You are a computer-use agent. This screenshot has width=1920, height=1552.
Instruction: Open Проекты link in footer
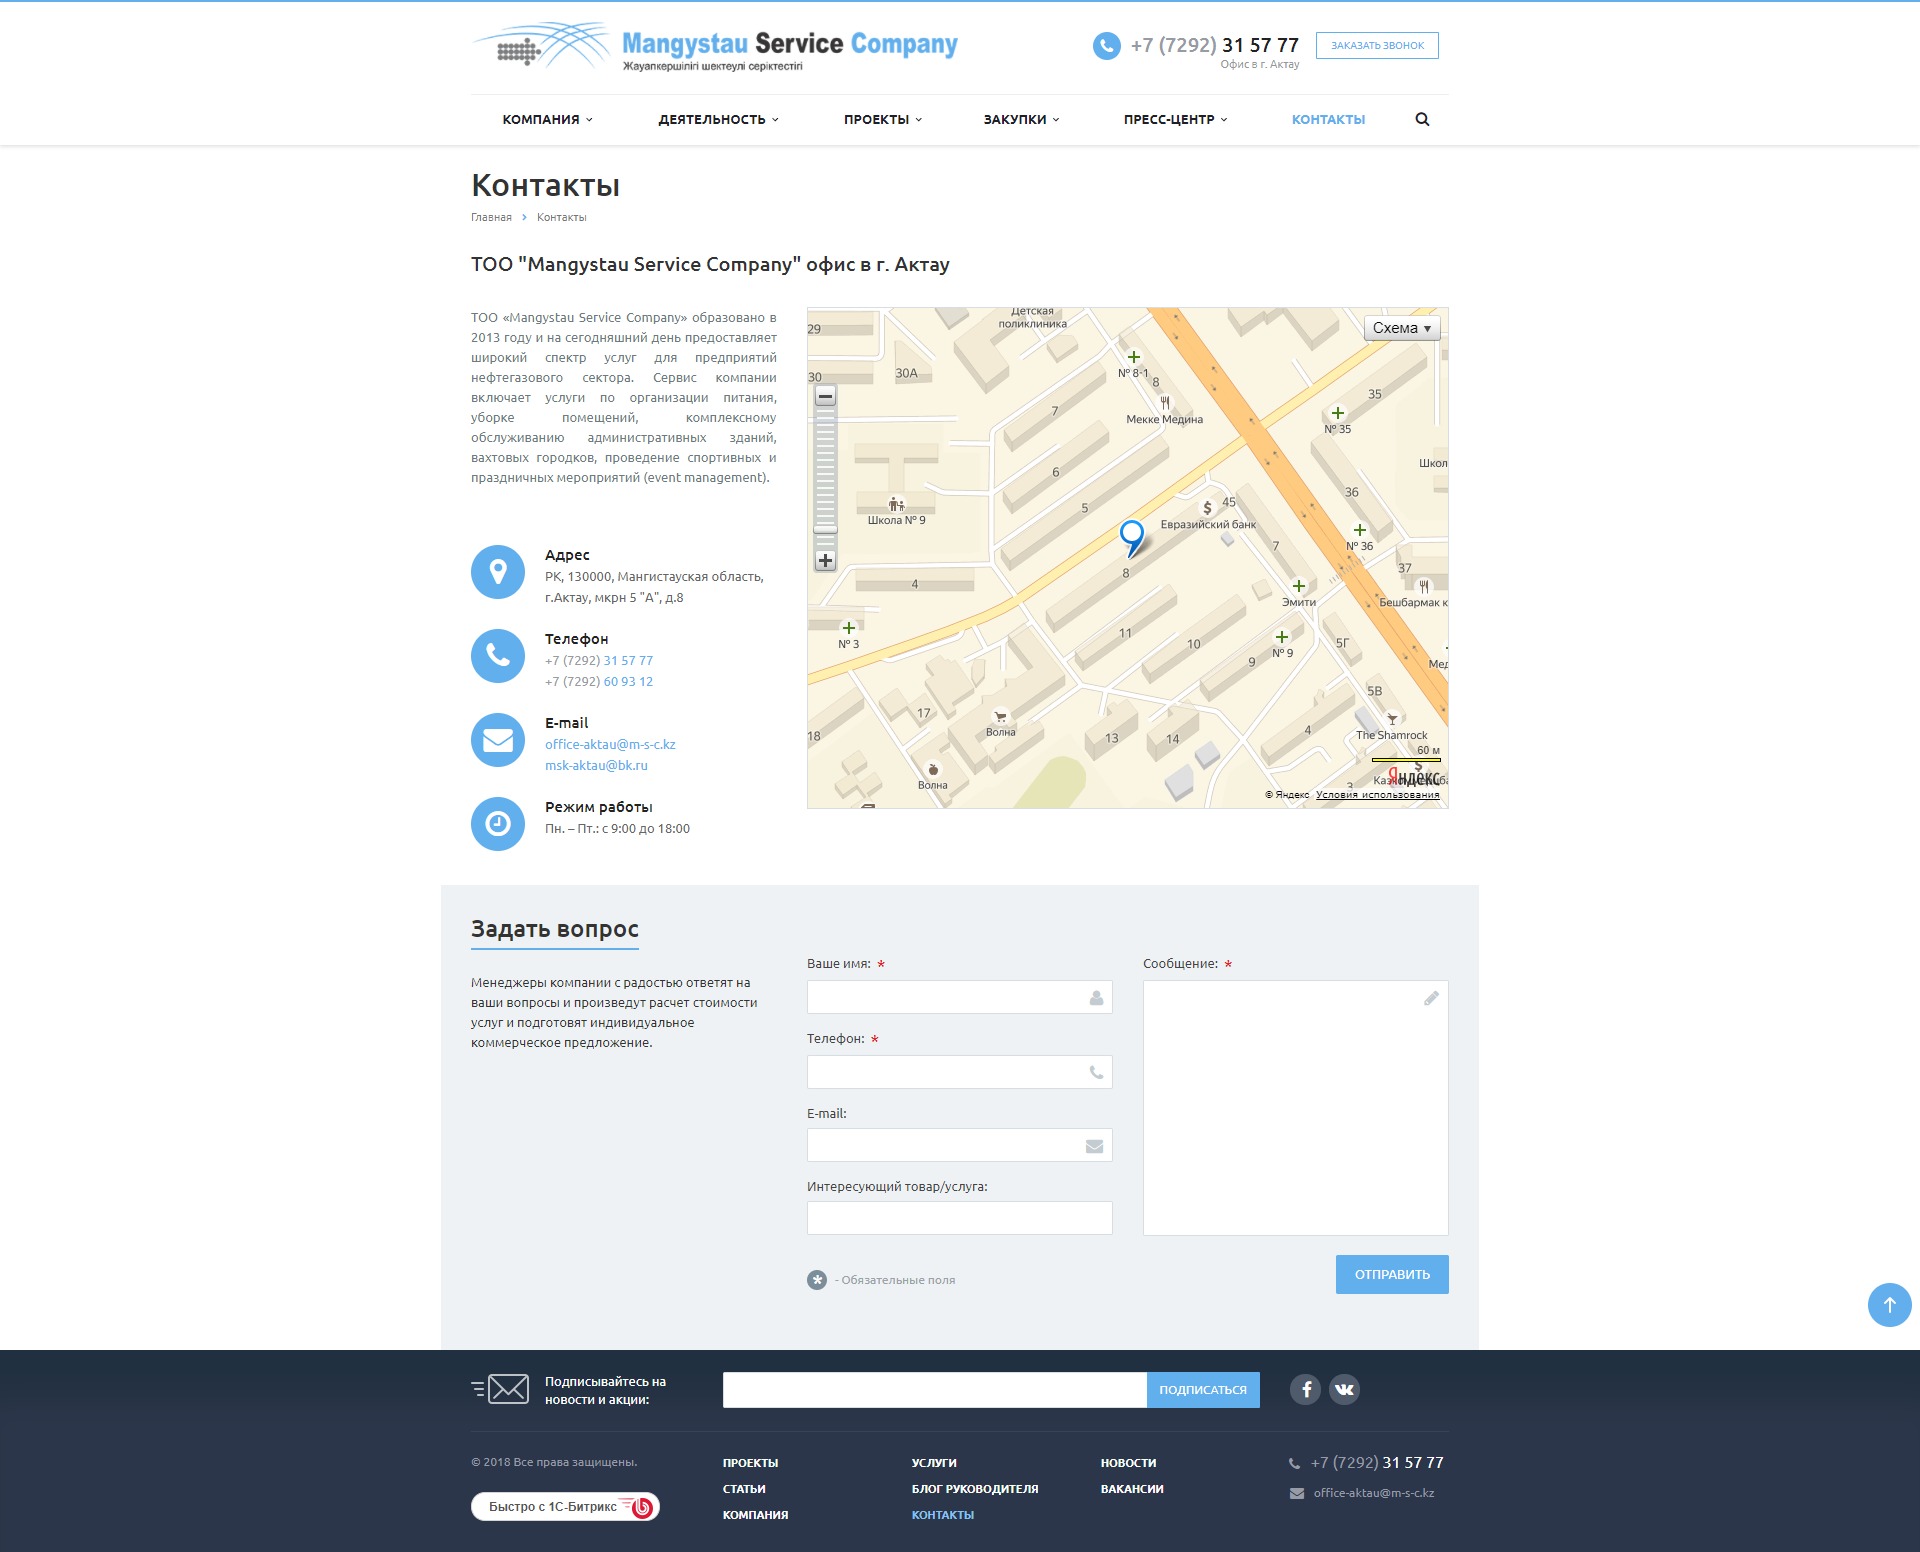[x=750, y=1463]
